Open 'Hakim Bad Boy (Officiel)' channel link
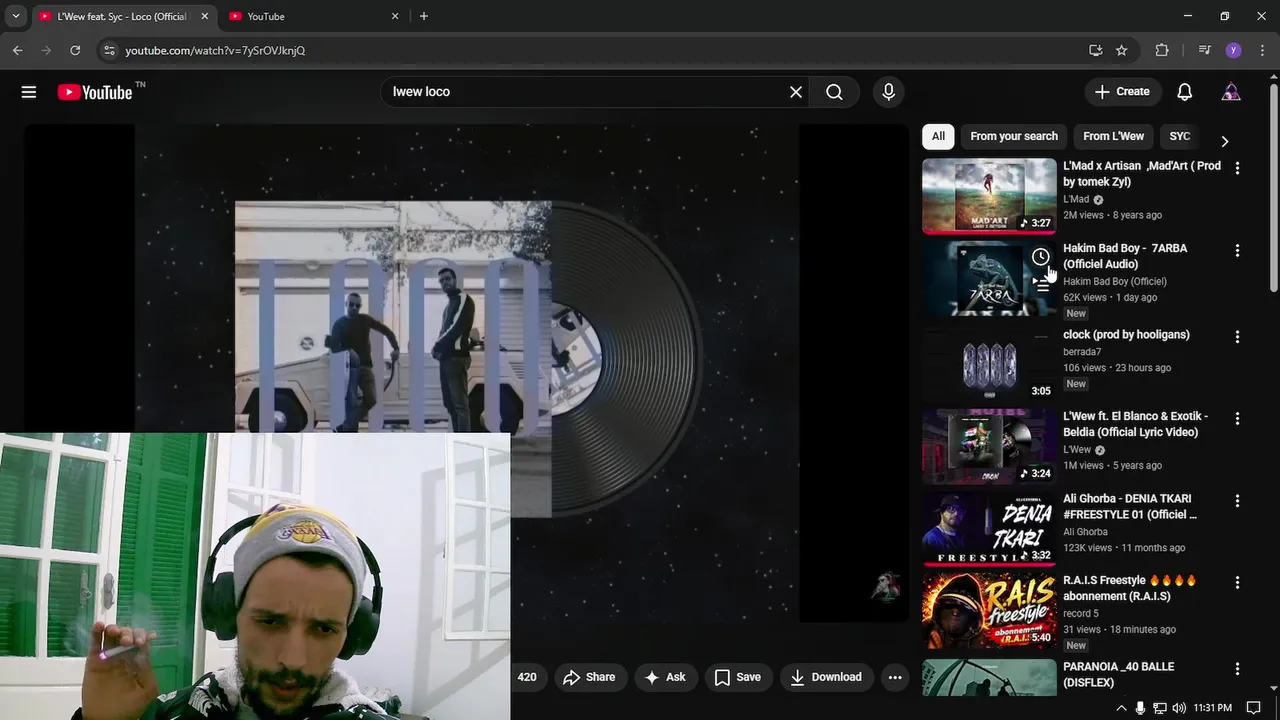 pos(1115,281)
